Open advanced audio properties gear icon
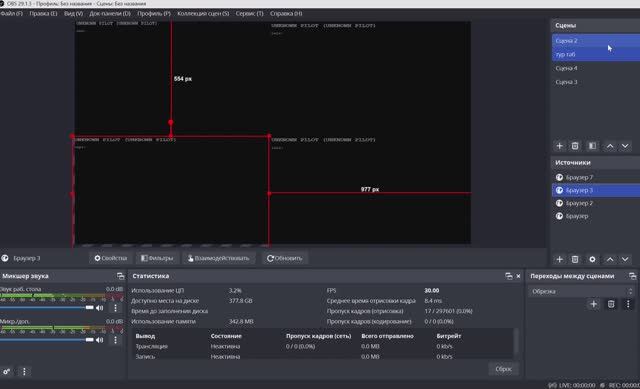 click(x=6, y=371)
